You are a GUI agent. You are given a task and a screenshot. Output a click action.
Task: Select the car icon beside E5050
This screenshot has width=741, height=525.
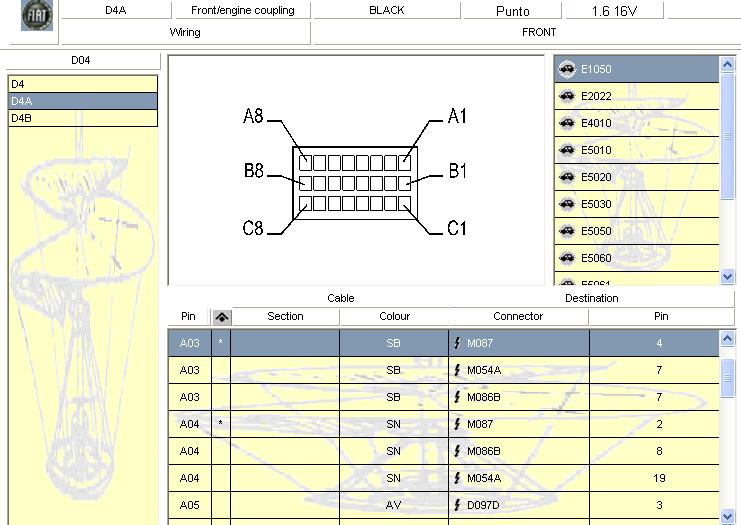[567, 231]
